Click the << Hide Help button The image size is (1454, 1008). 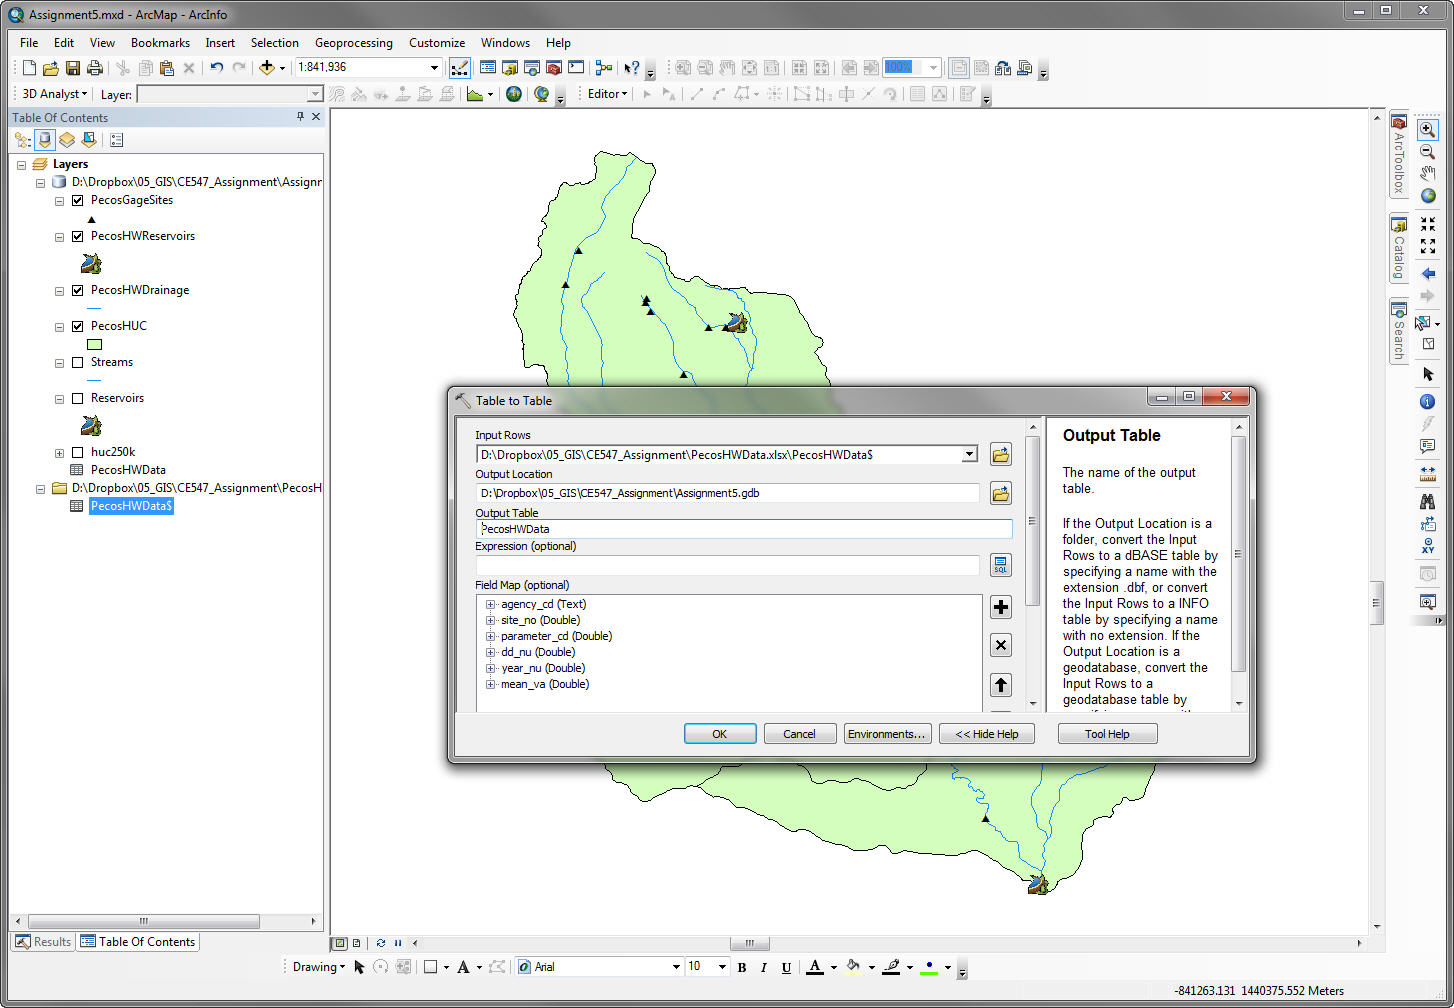986,734
